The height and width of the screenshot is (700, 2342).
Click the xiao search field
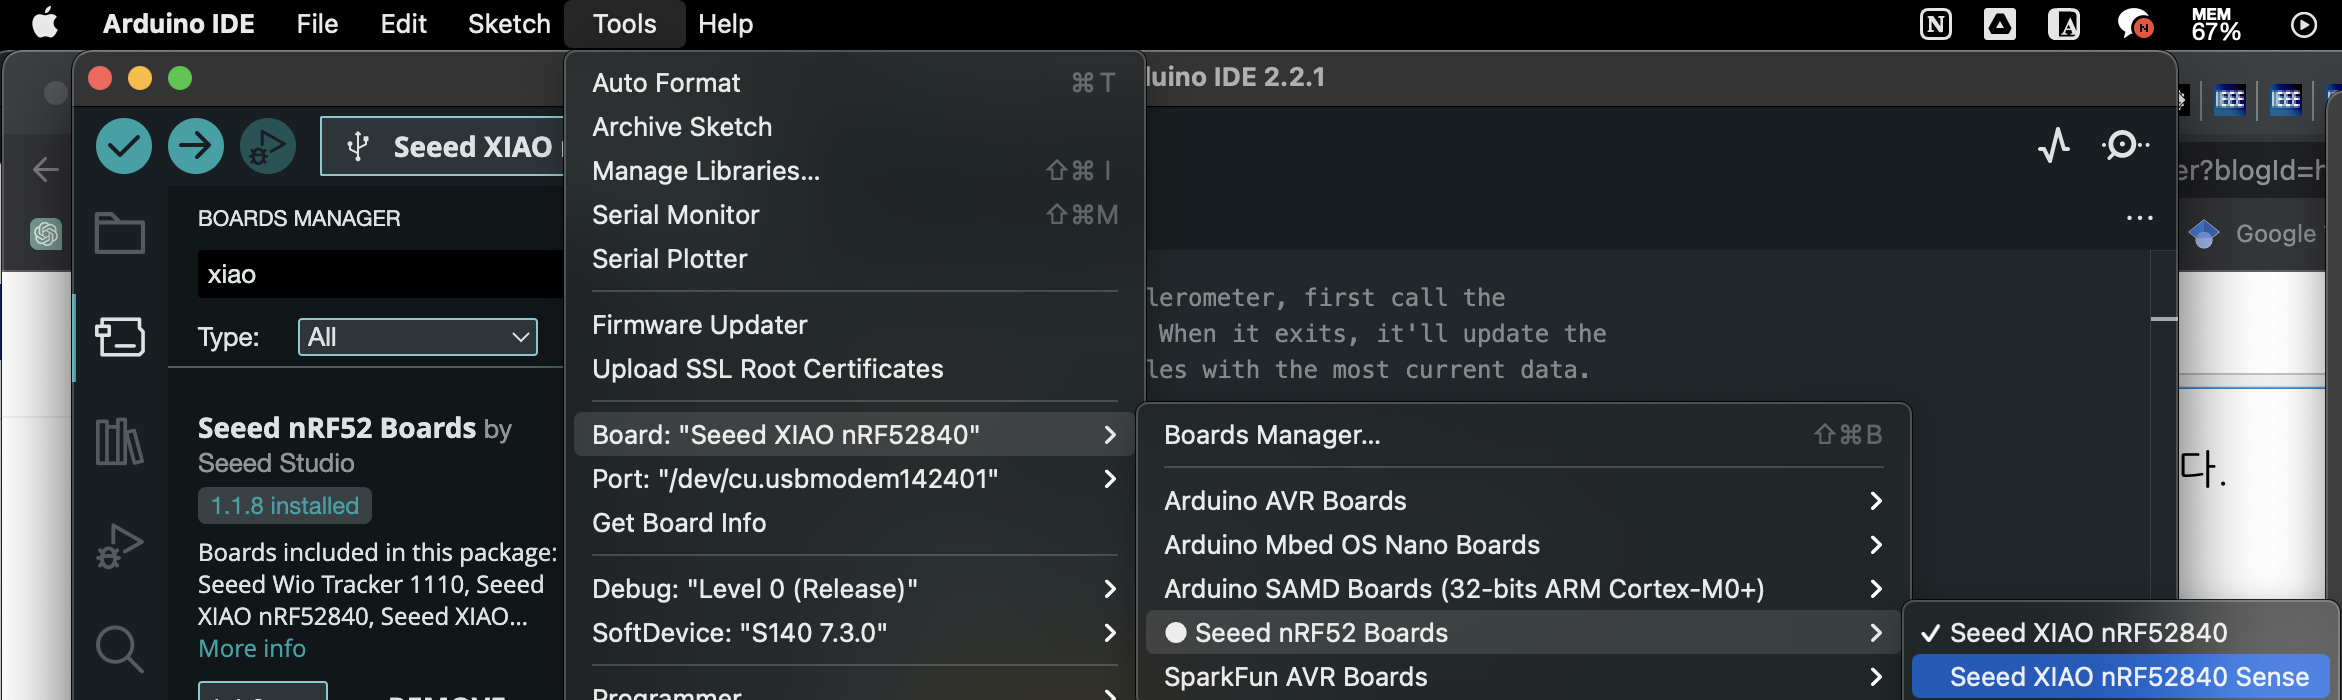click(x=381, y=274)
